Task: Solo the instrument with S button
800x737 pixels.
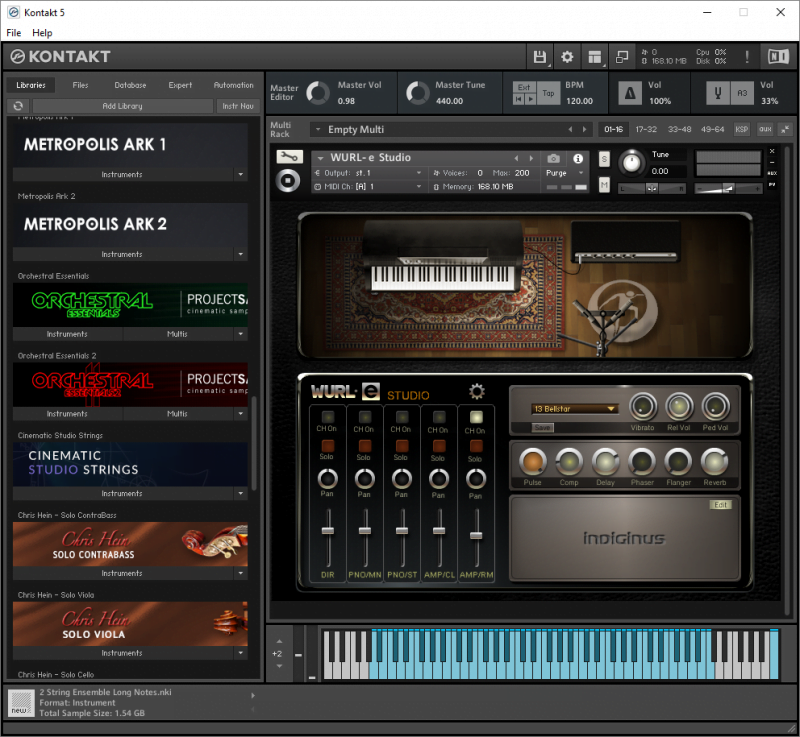Action: click(x=604, y=159)
